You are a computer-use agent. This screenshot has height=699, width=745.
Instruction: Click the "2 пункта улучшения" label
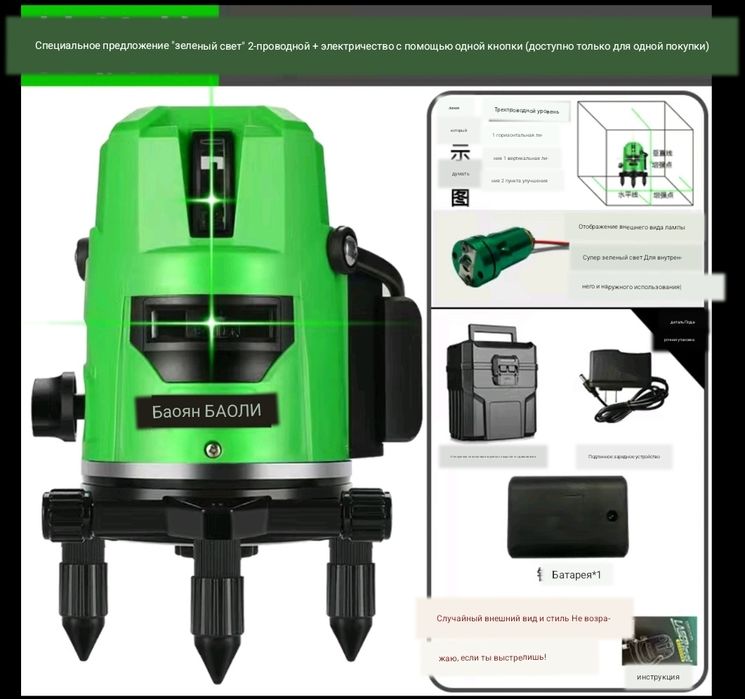tap(520, 181)
